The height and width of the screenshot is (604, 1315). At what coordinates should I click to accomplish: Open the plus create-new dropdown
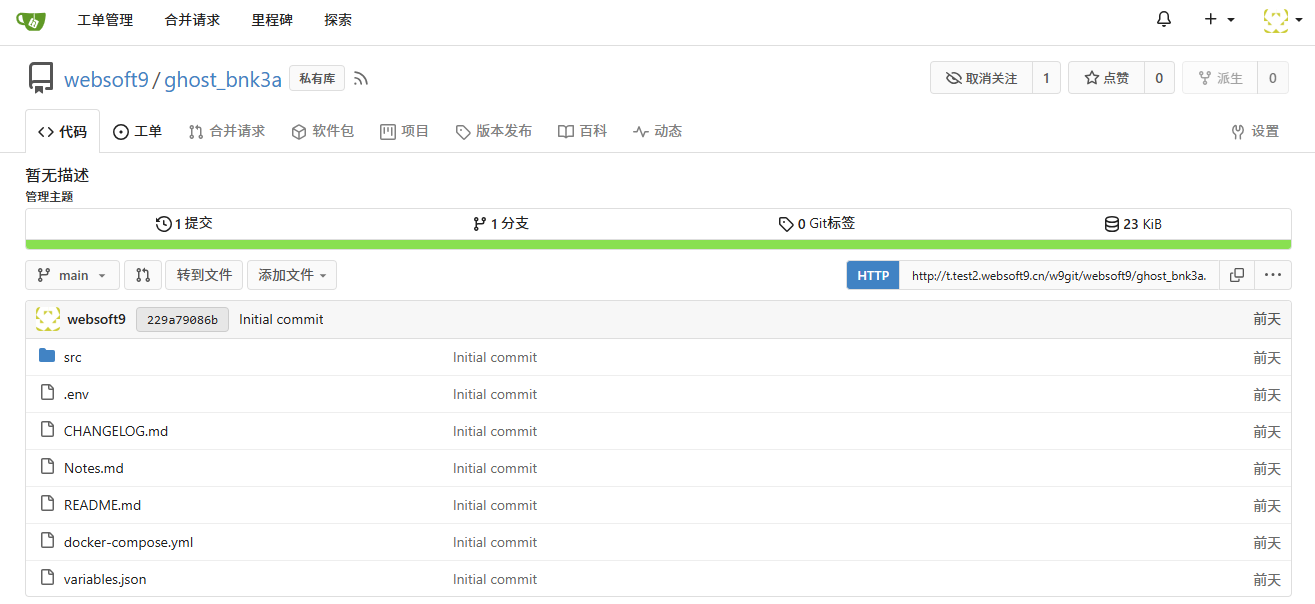tap(1218, 20)
